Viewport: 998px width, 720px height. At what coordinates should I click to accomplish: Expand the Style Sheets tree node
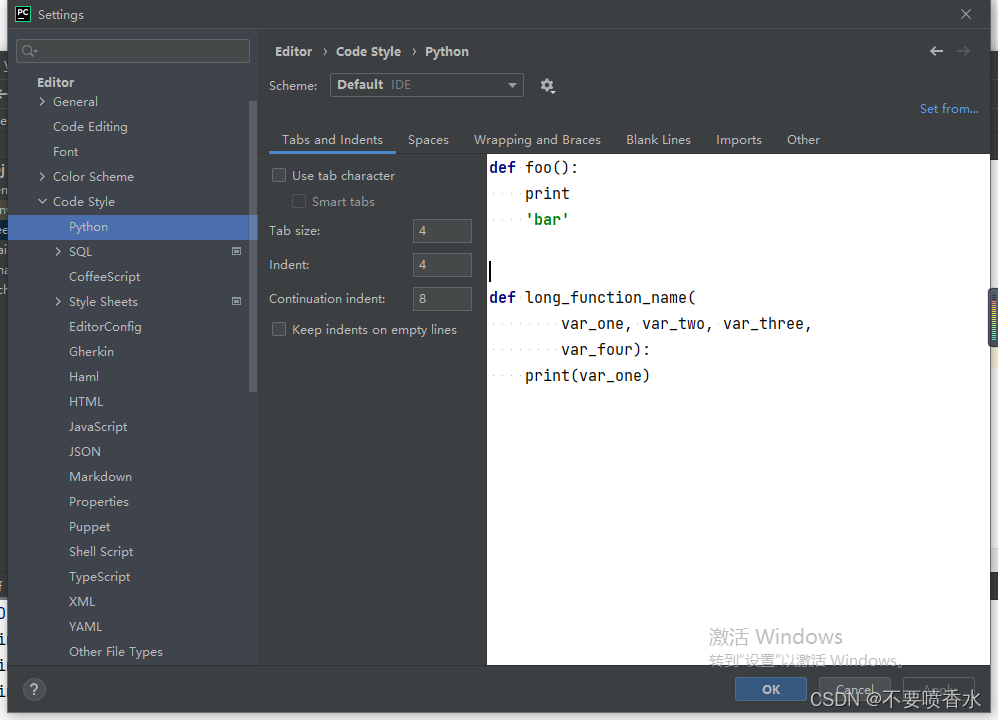click(x=58, y=301)
